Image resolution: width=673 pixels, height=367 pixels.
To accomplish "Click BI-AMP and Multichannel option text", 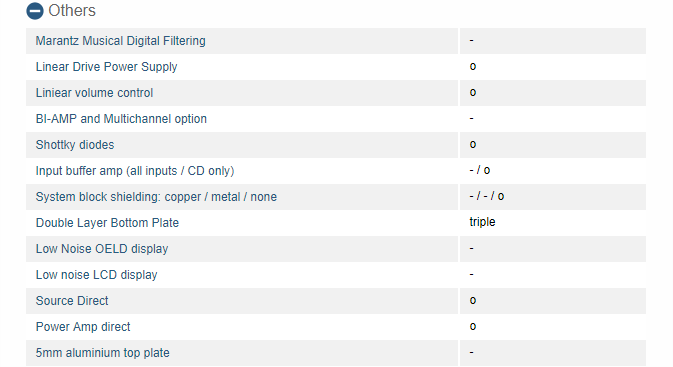I will (x=121, y=119).
